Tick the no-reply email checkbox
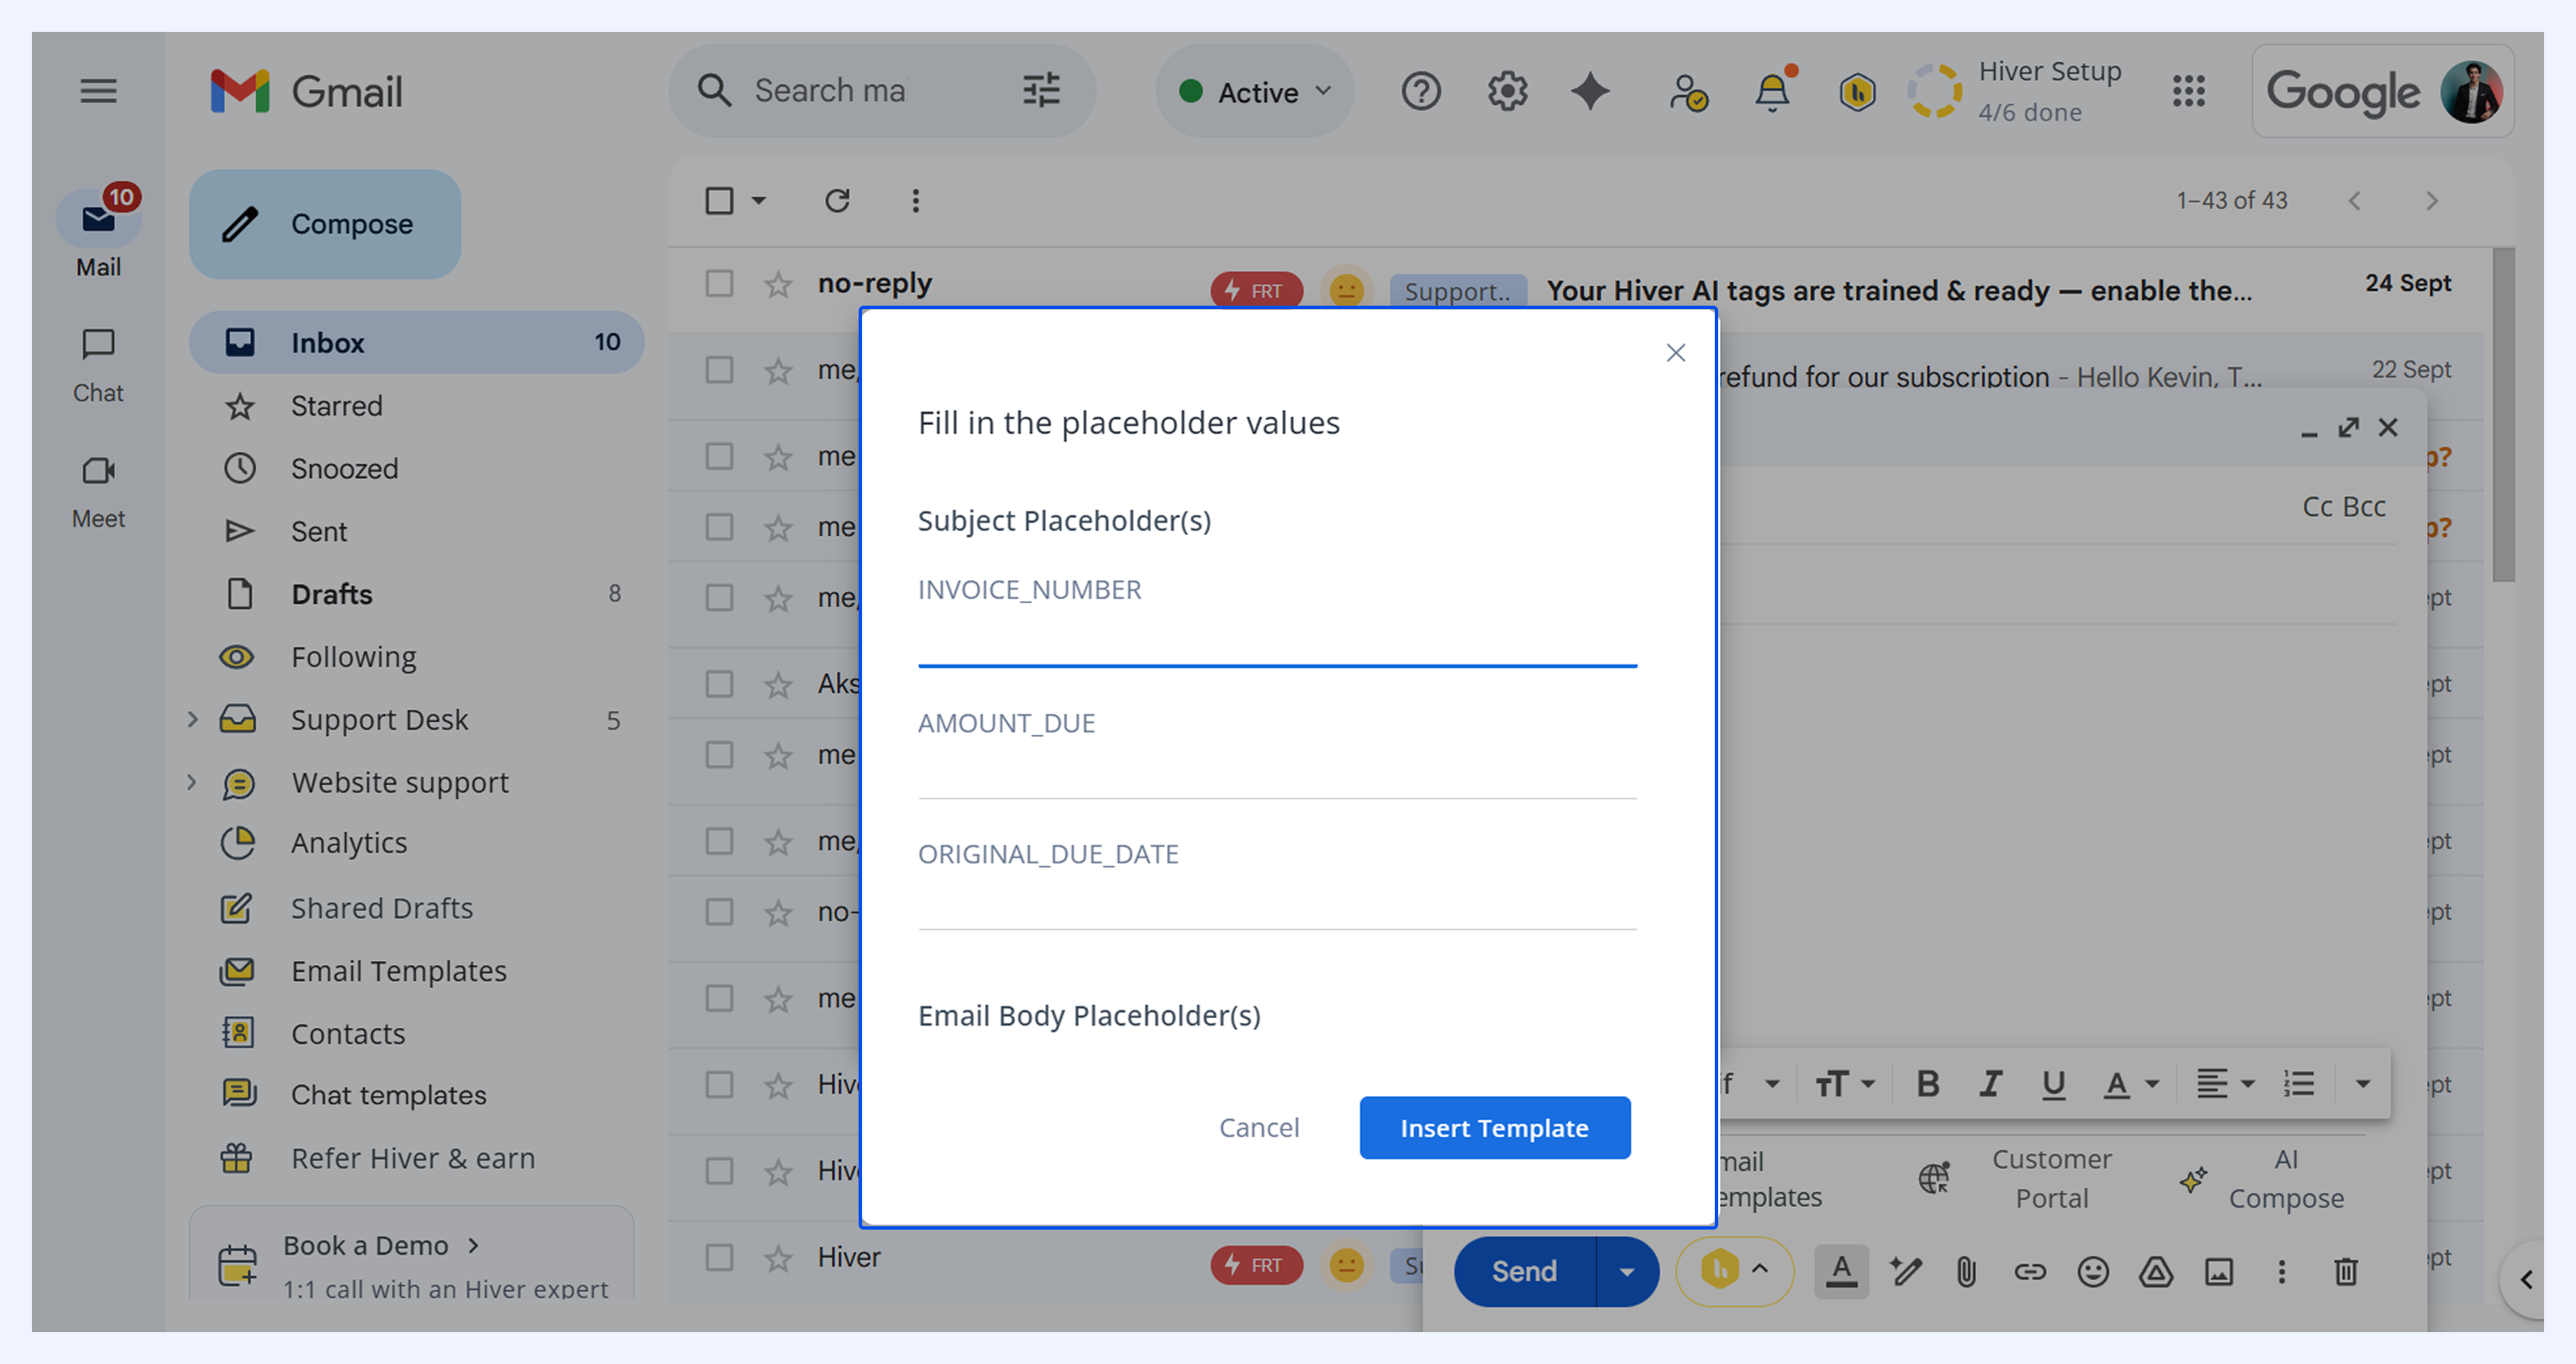This screenshot has width=2576, height=1364. [719, 284]
